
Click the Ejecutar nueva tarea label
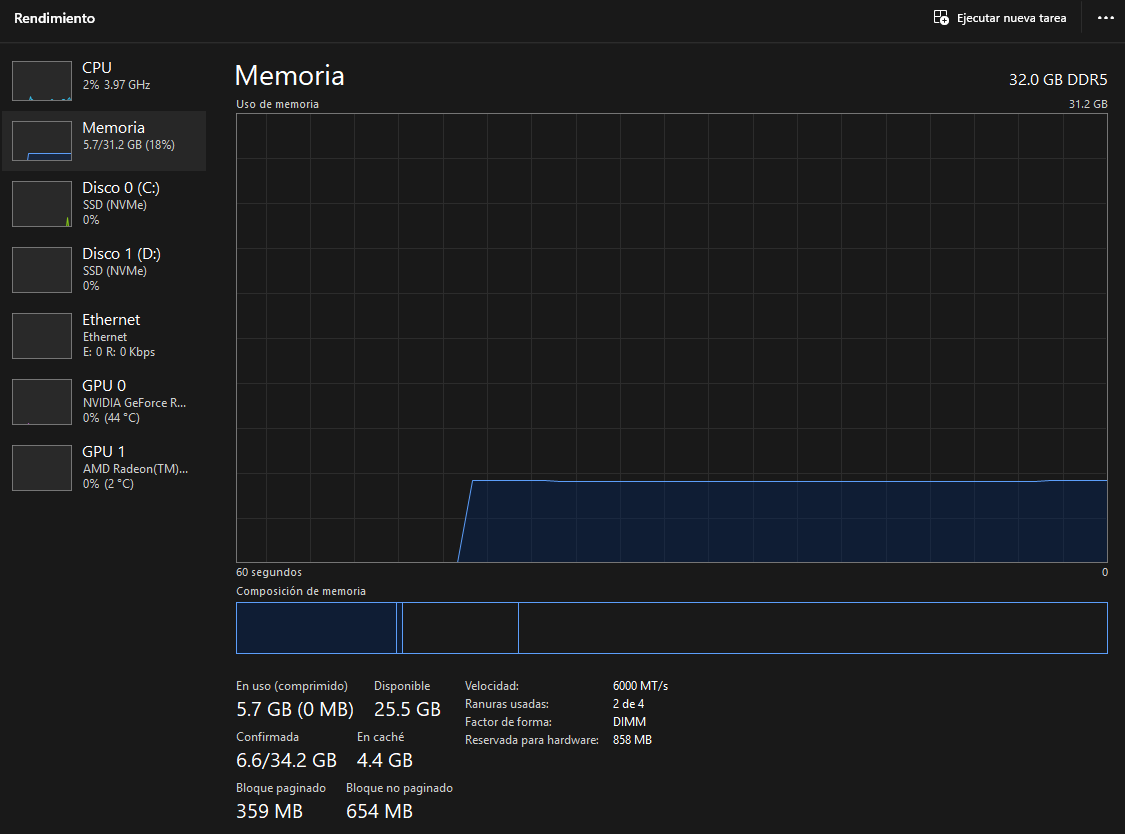click(x=1011, y=19)
